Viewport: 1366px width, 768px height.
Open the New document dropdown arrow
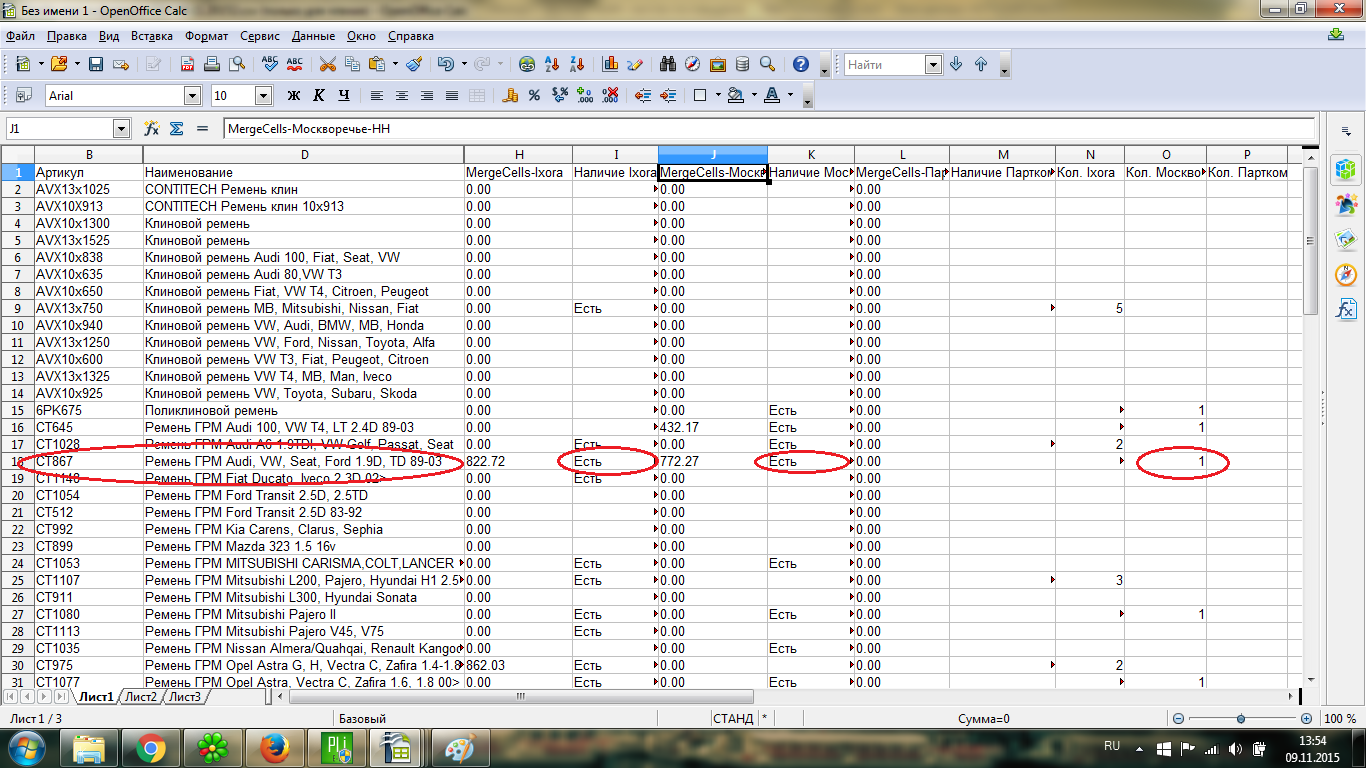[41, 64]
